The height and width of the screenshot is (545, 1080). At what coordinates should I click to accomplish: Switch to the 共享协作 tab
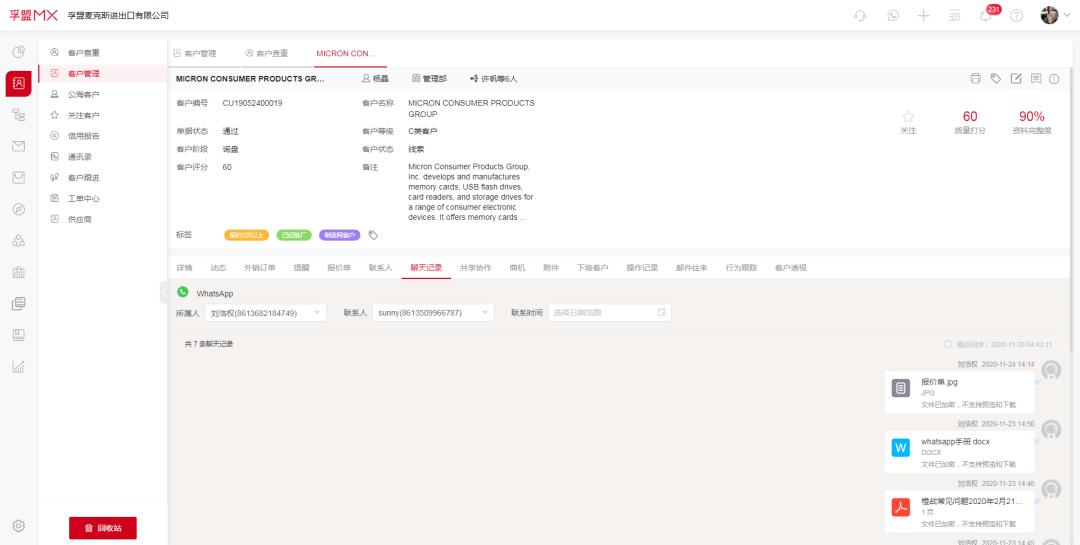476,268
